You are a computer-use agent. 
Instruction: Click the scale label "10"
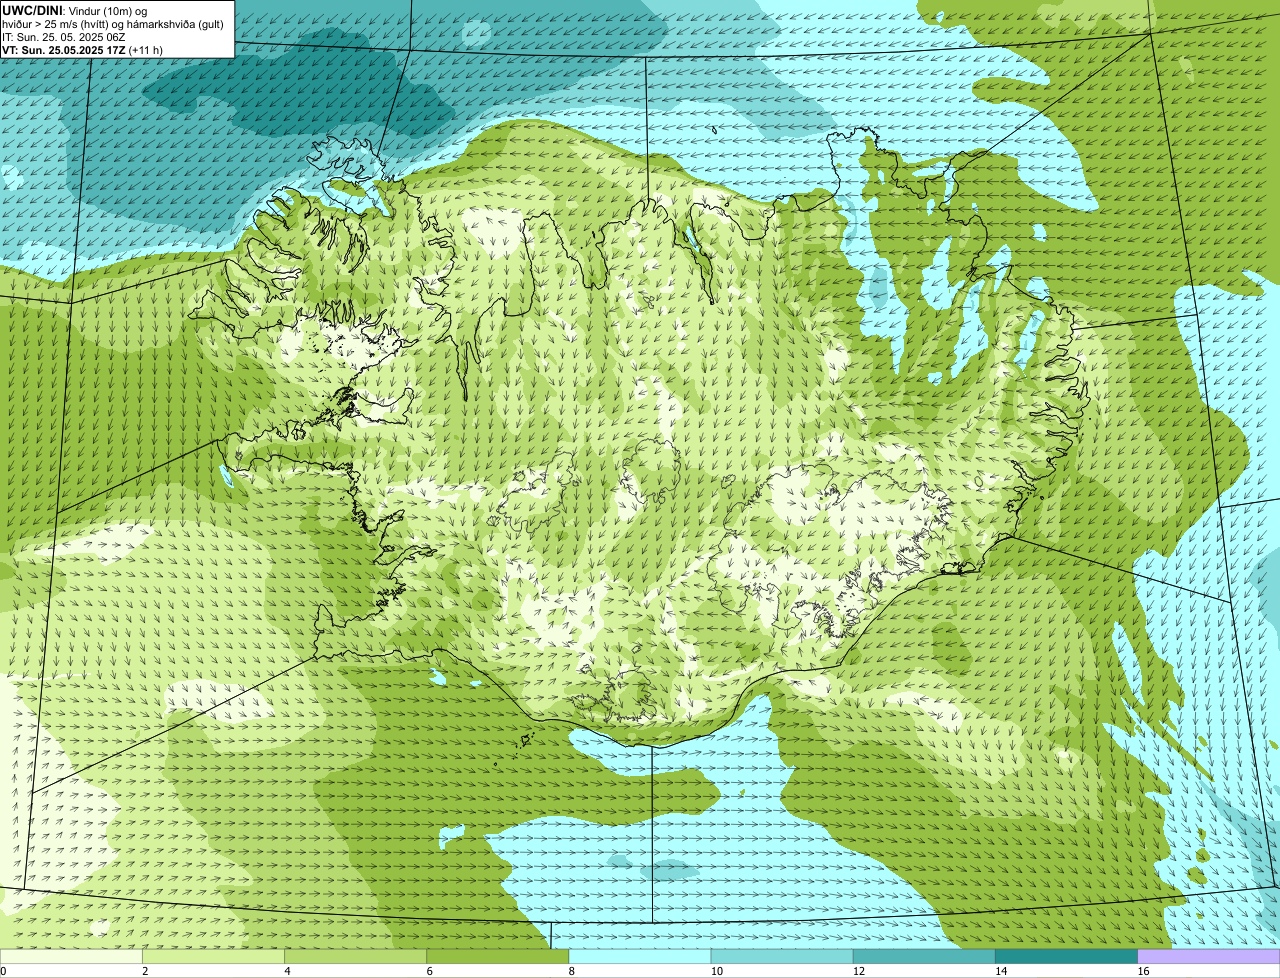(x=717, y=971)
